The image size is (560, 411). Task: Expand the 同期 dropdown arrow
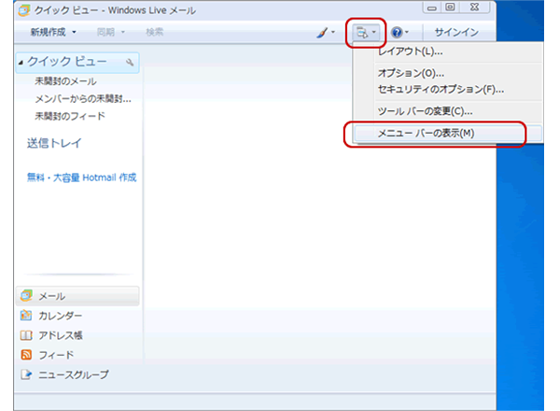coord(123,32)
